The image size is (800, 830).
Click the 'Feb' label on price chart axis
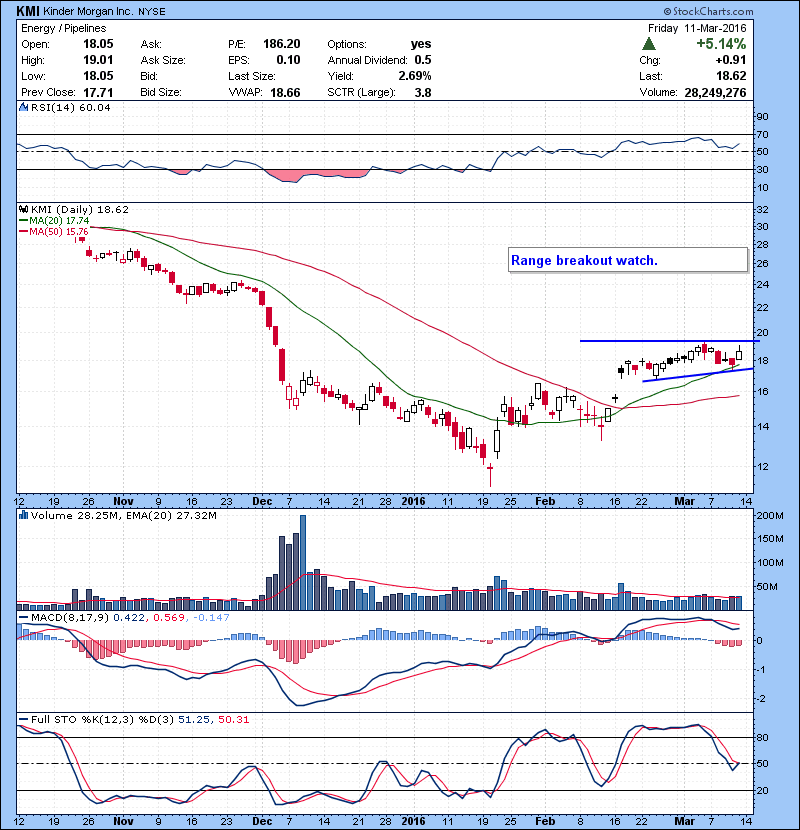pyautogui.click(x=545, y=501)
